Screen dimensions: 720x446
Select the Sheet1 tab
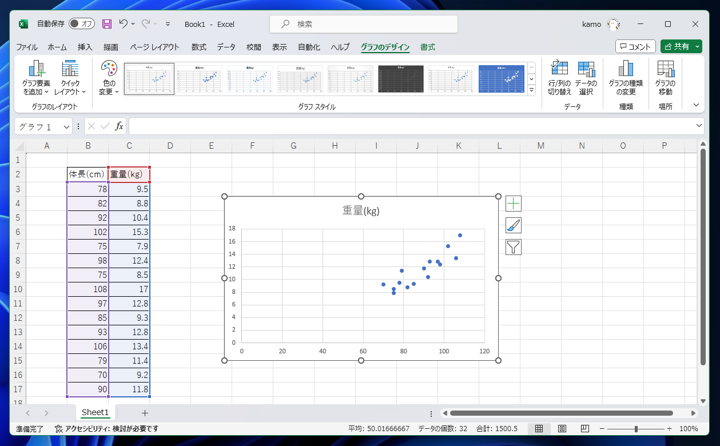pos(95,412)
